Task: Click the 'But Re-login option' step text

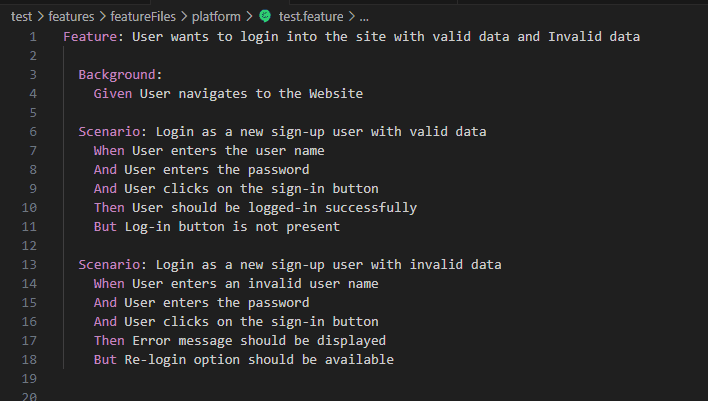Action: click(244, 359)
